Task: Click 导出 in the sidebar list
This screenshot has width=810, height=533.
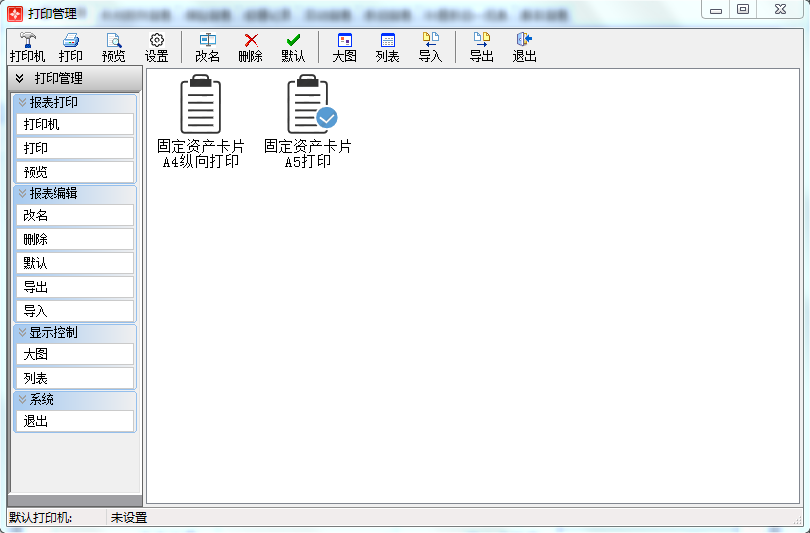Action: point(75,287)
